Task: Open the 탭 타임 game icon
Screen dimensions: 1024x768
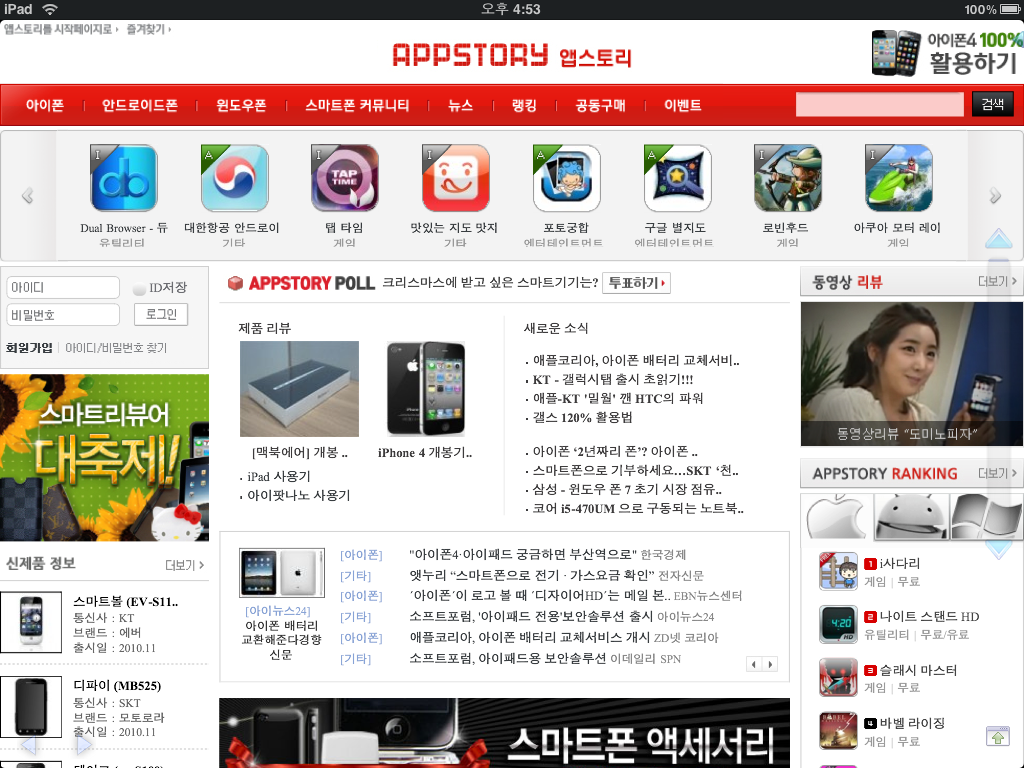Action: 345,178
